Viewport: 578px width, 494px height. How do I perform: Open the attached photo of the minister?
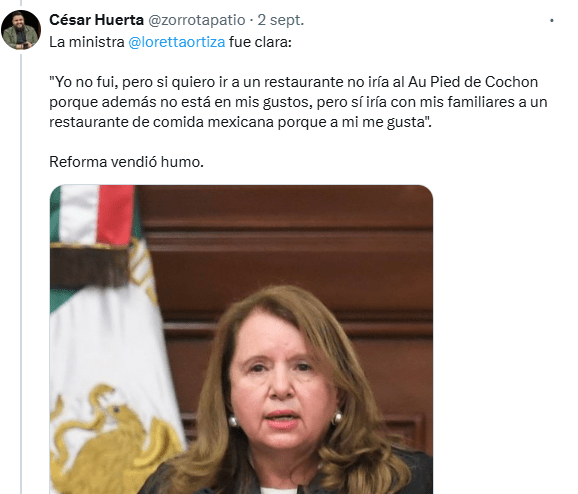coord(241,339)
